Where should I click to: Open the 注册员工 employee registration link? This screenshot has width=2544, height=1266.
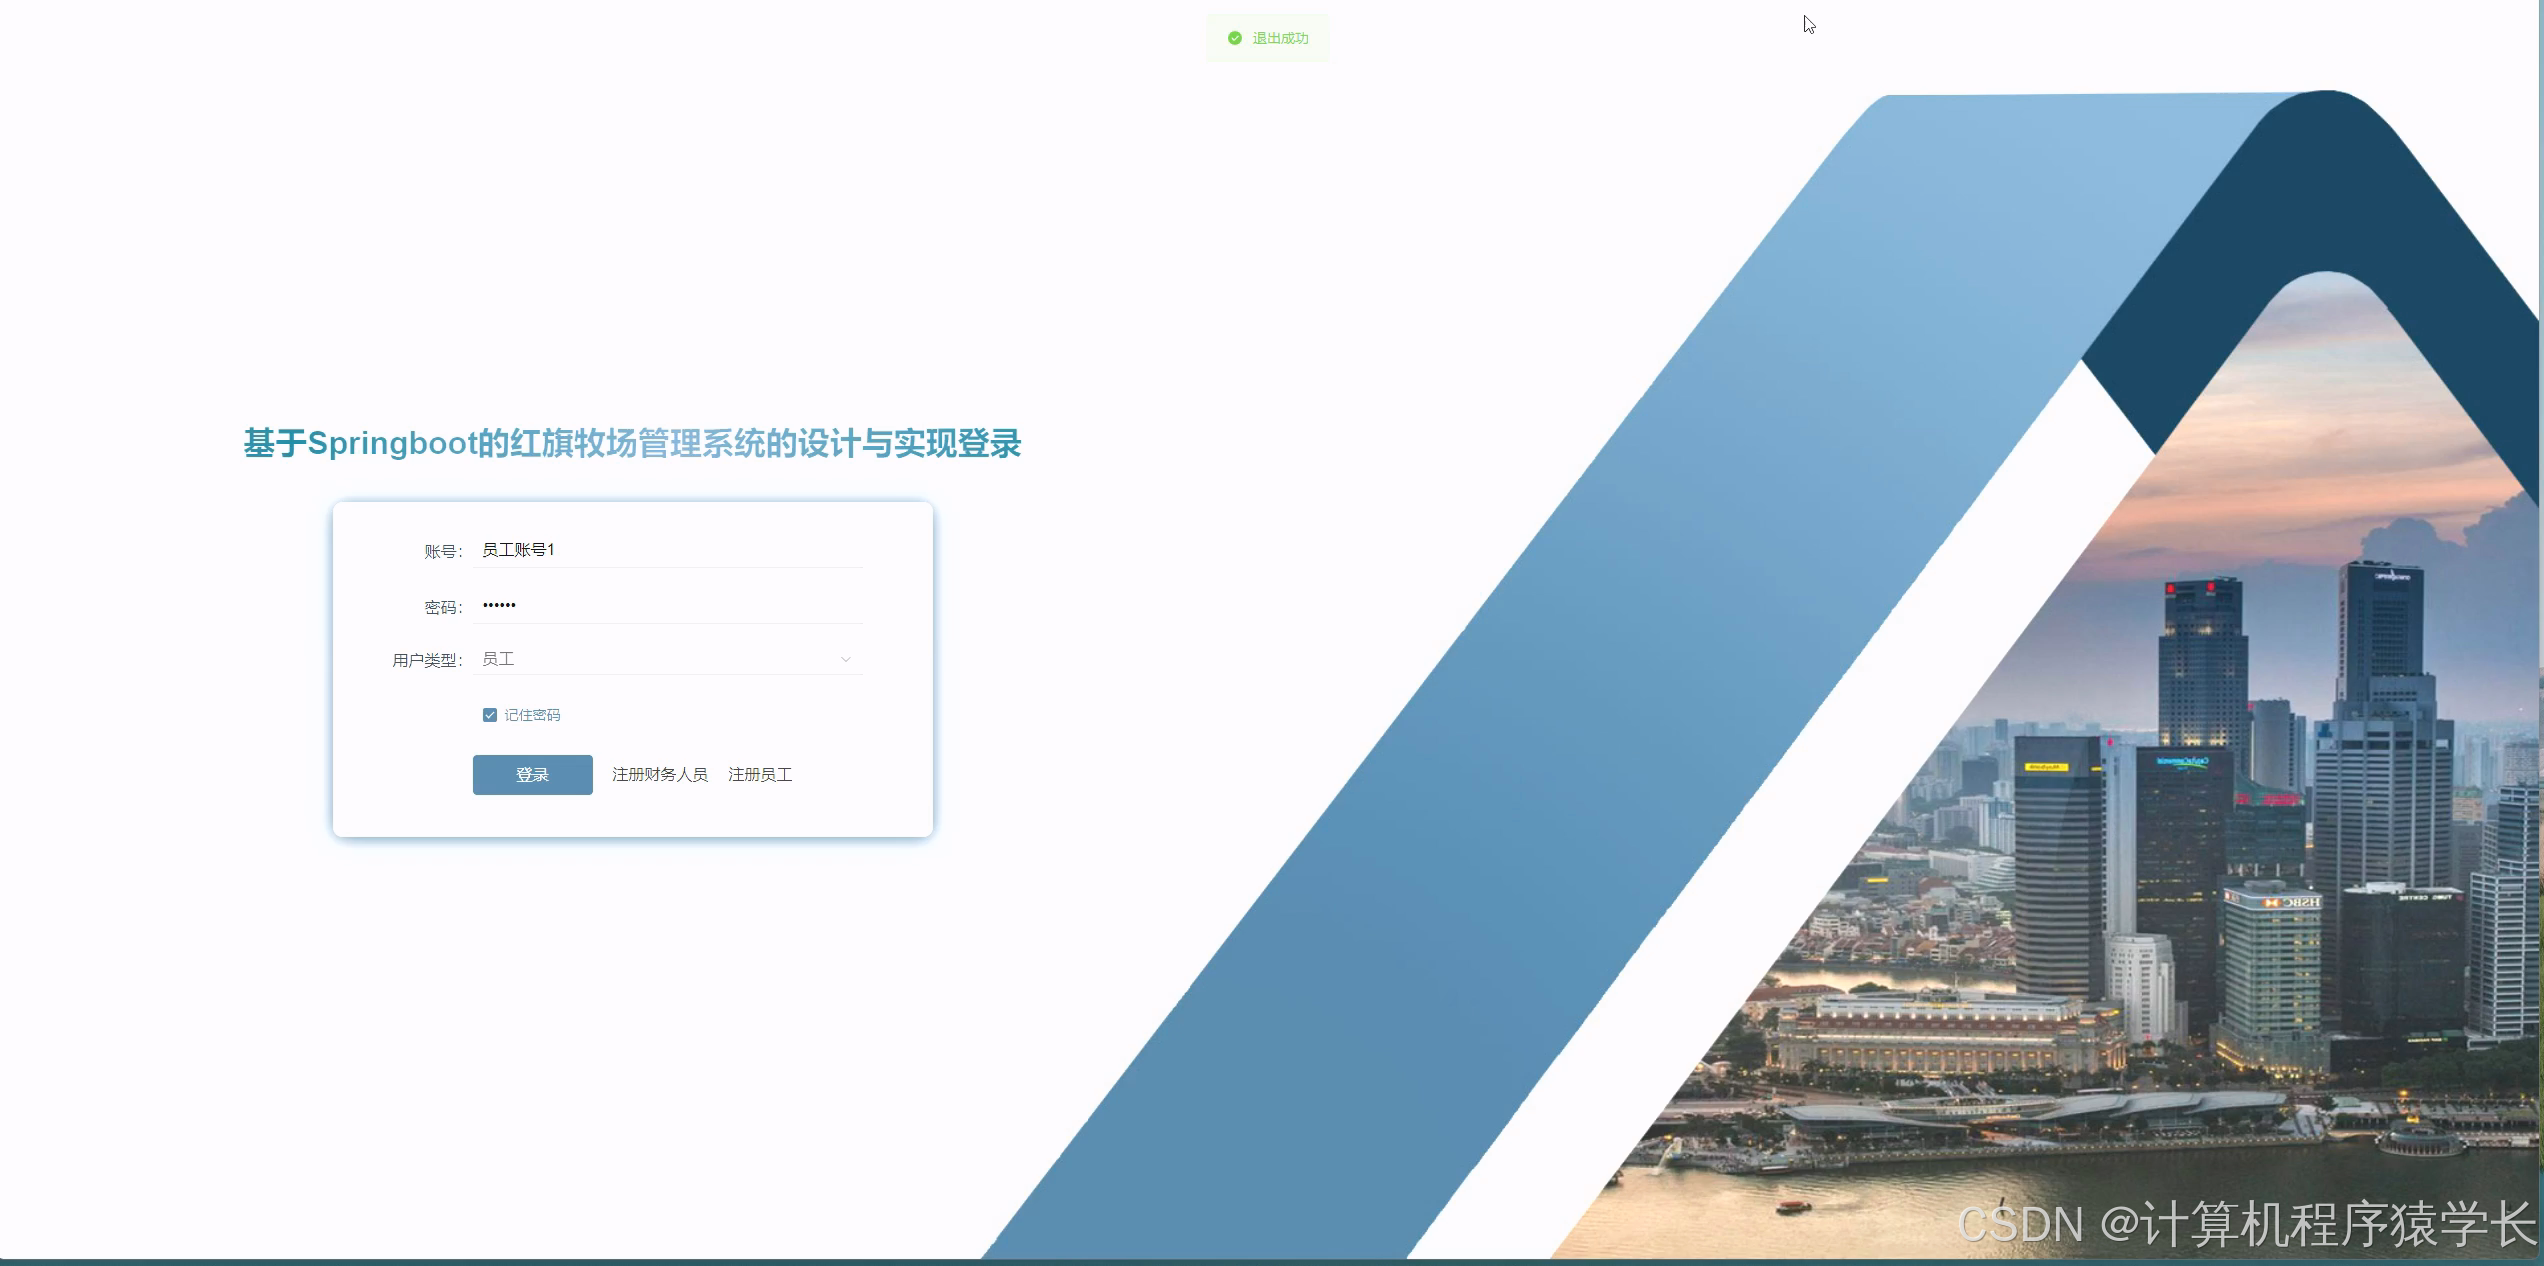759,774
